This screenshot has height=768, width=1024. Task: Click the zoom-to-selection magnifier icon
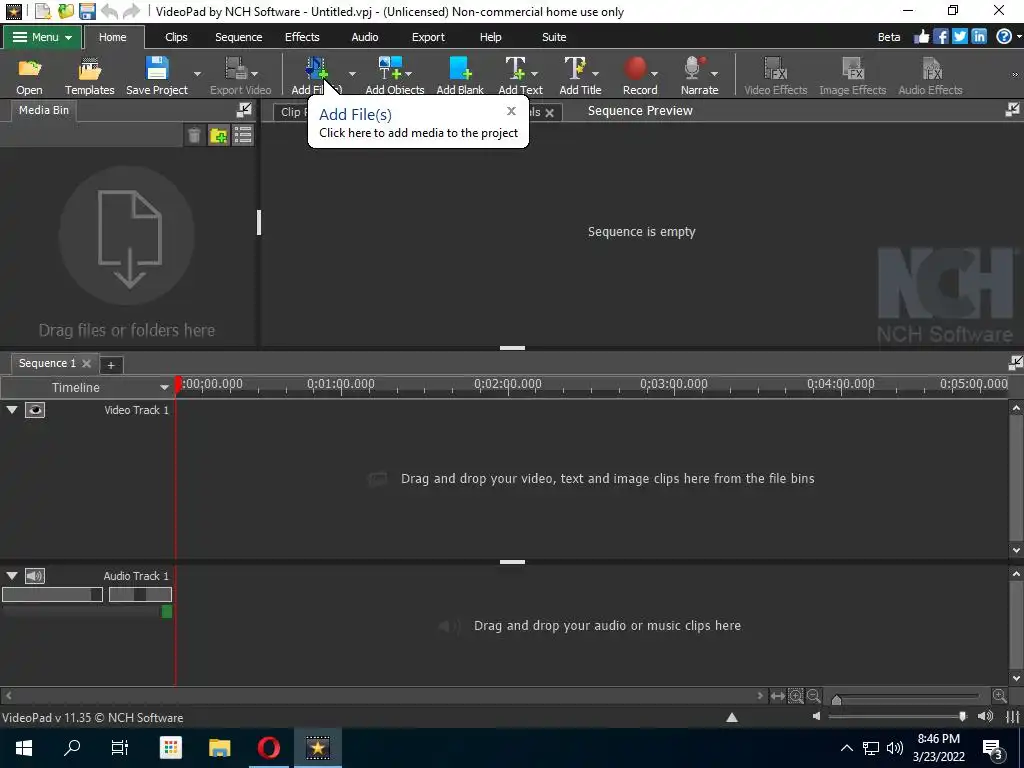(795, 696)
